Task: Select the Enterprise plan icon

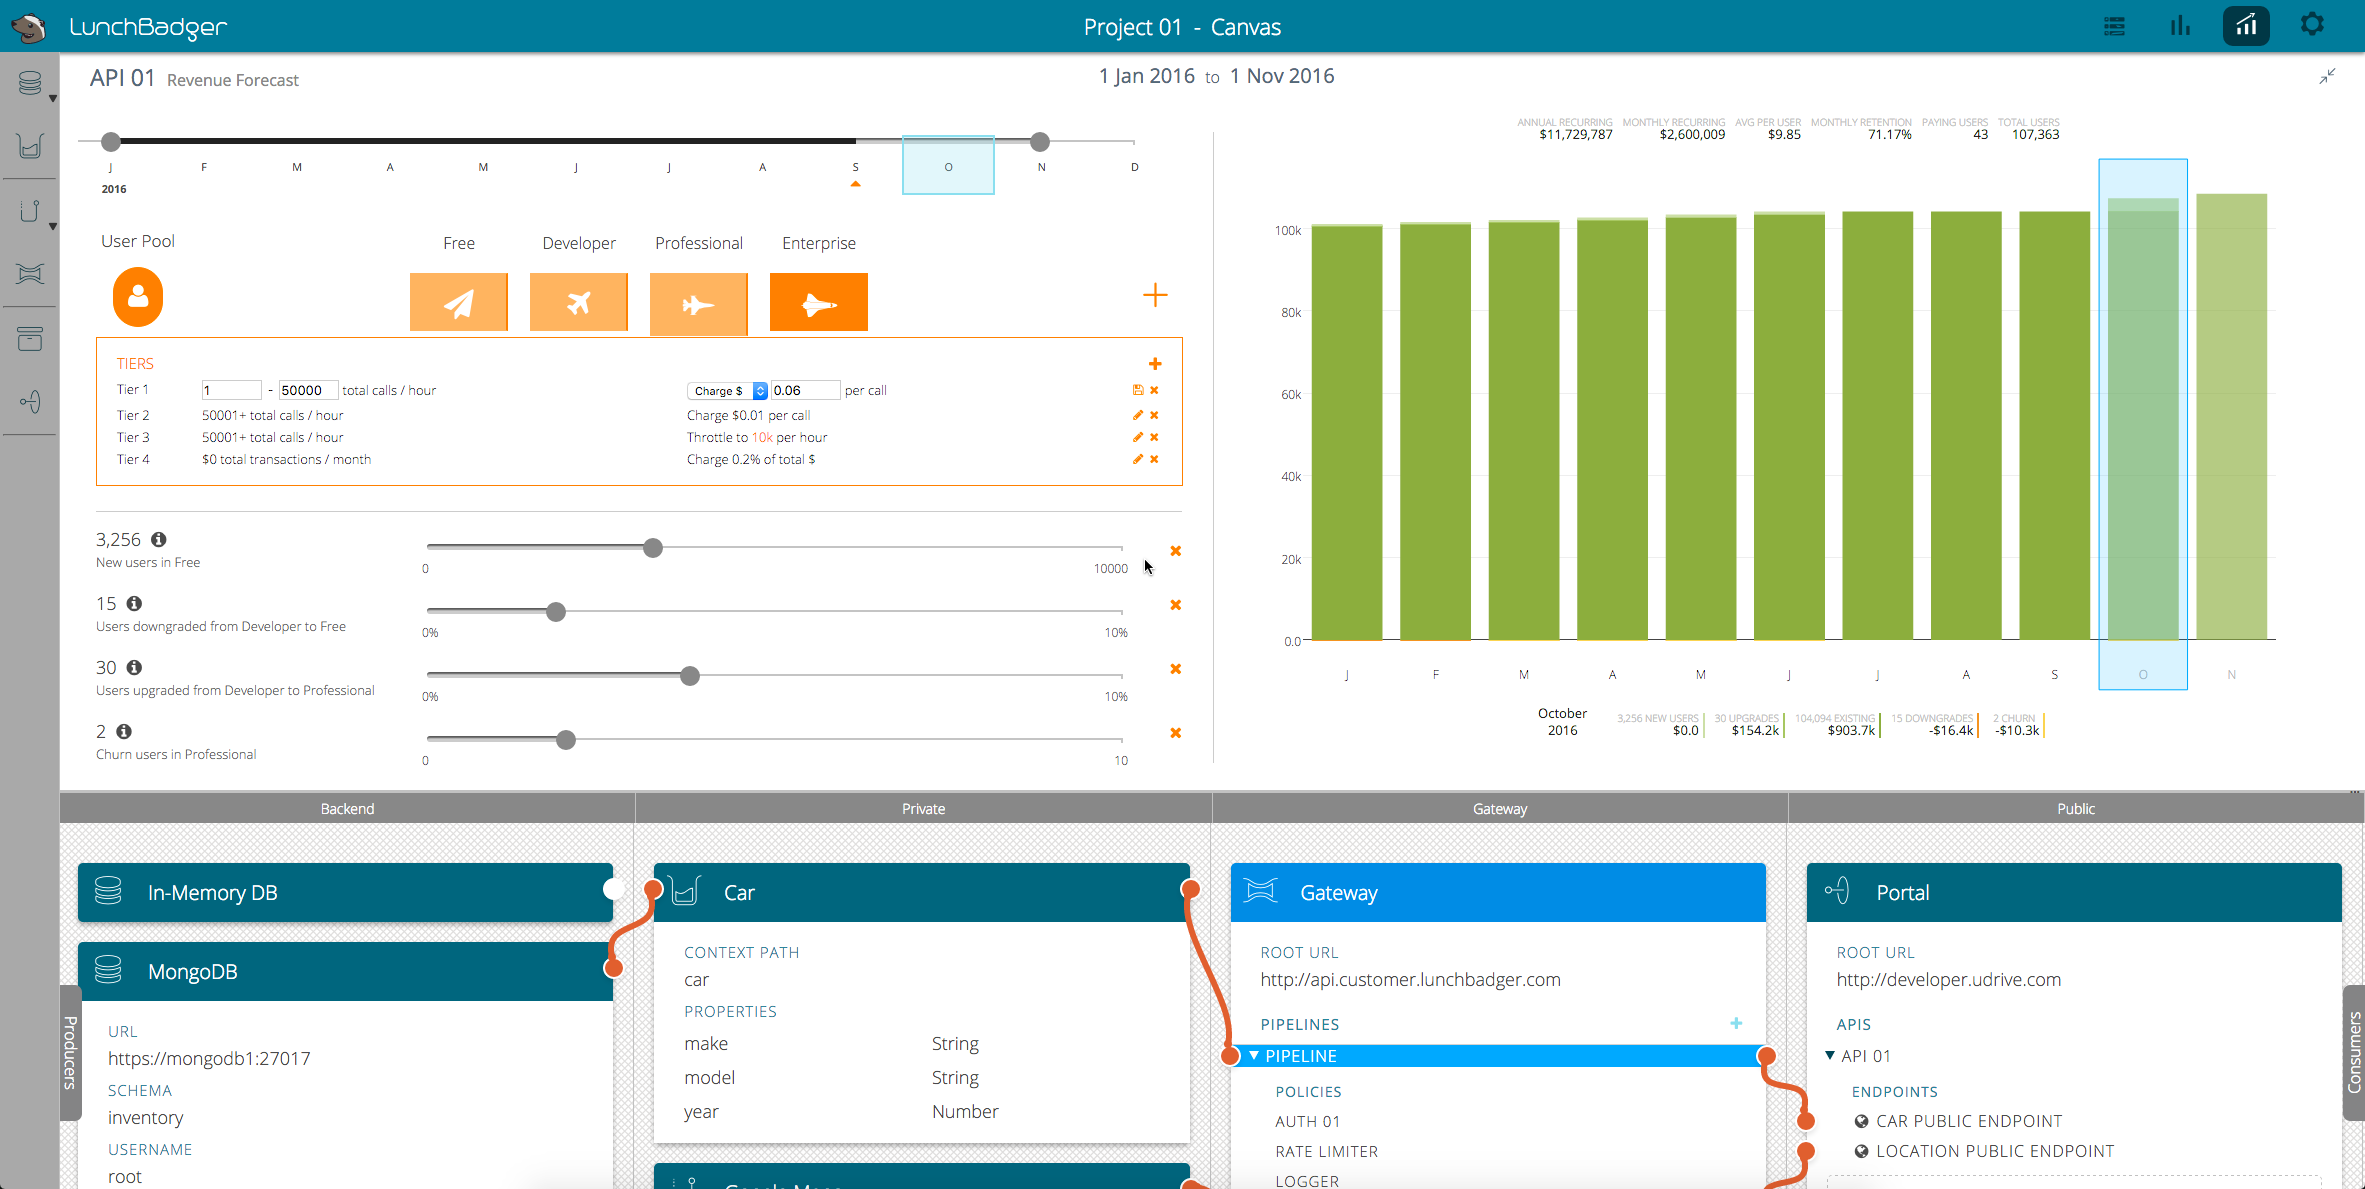Action: pos(818,302)
